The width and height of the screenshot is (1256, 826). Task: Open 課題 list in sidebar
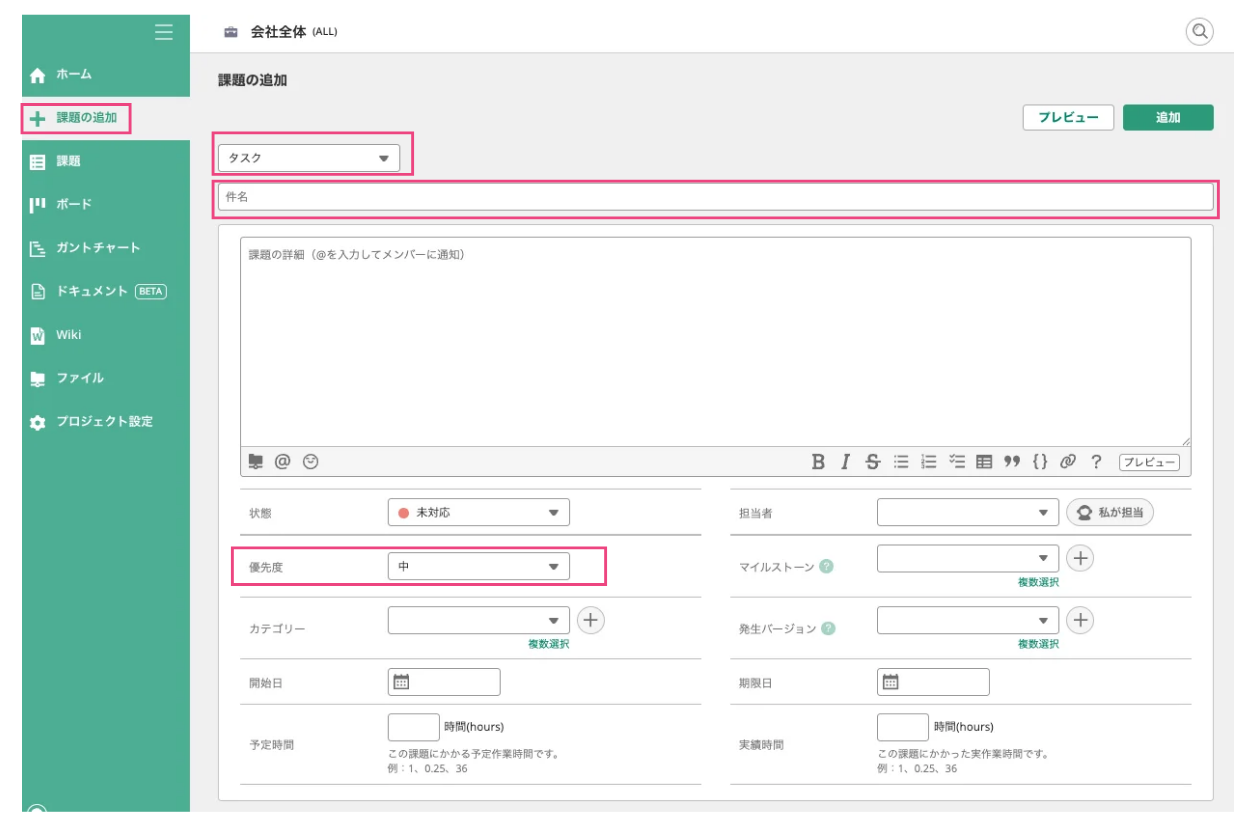pos(106,161)
